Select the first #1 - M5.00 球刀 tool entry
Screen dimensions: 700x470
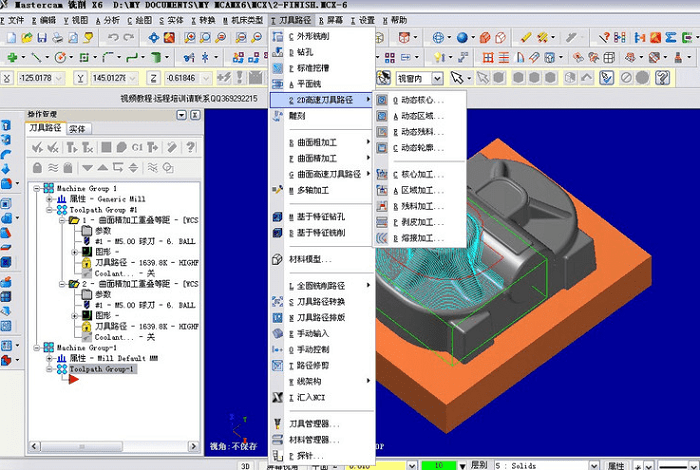point(145,241)
